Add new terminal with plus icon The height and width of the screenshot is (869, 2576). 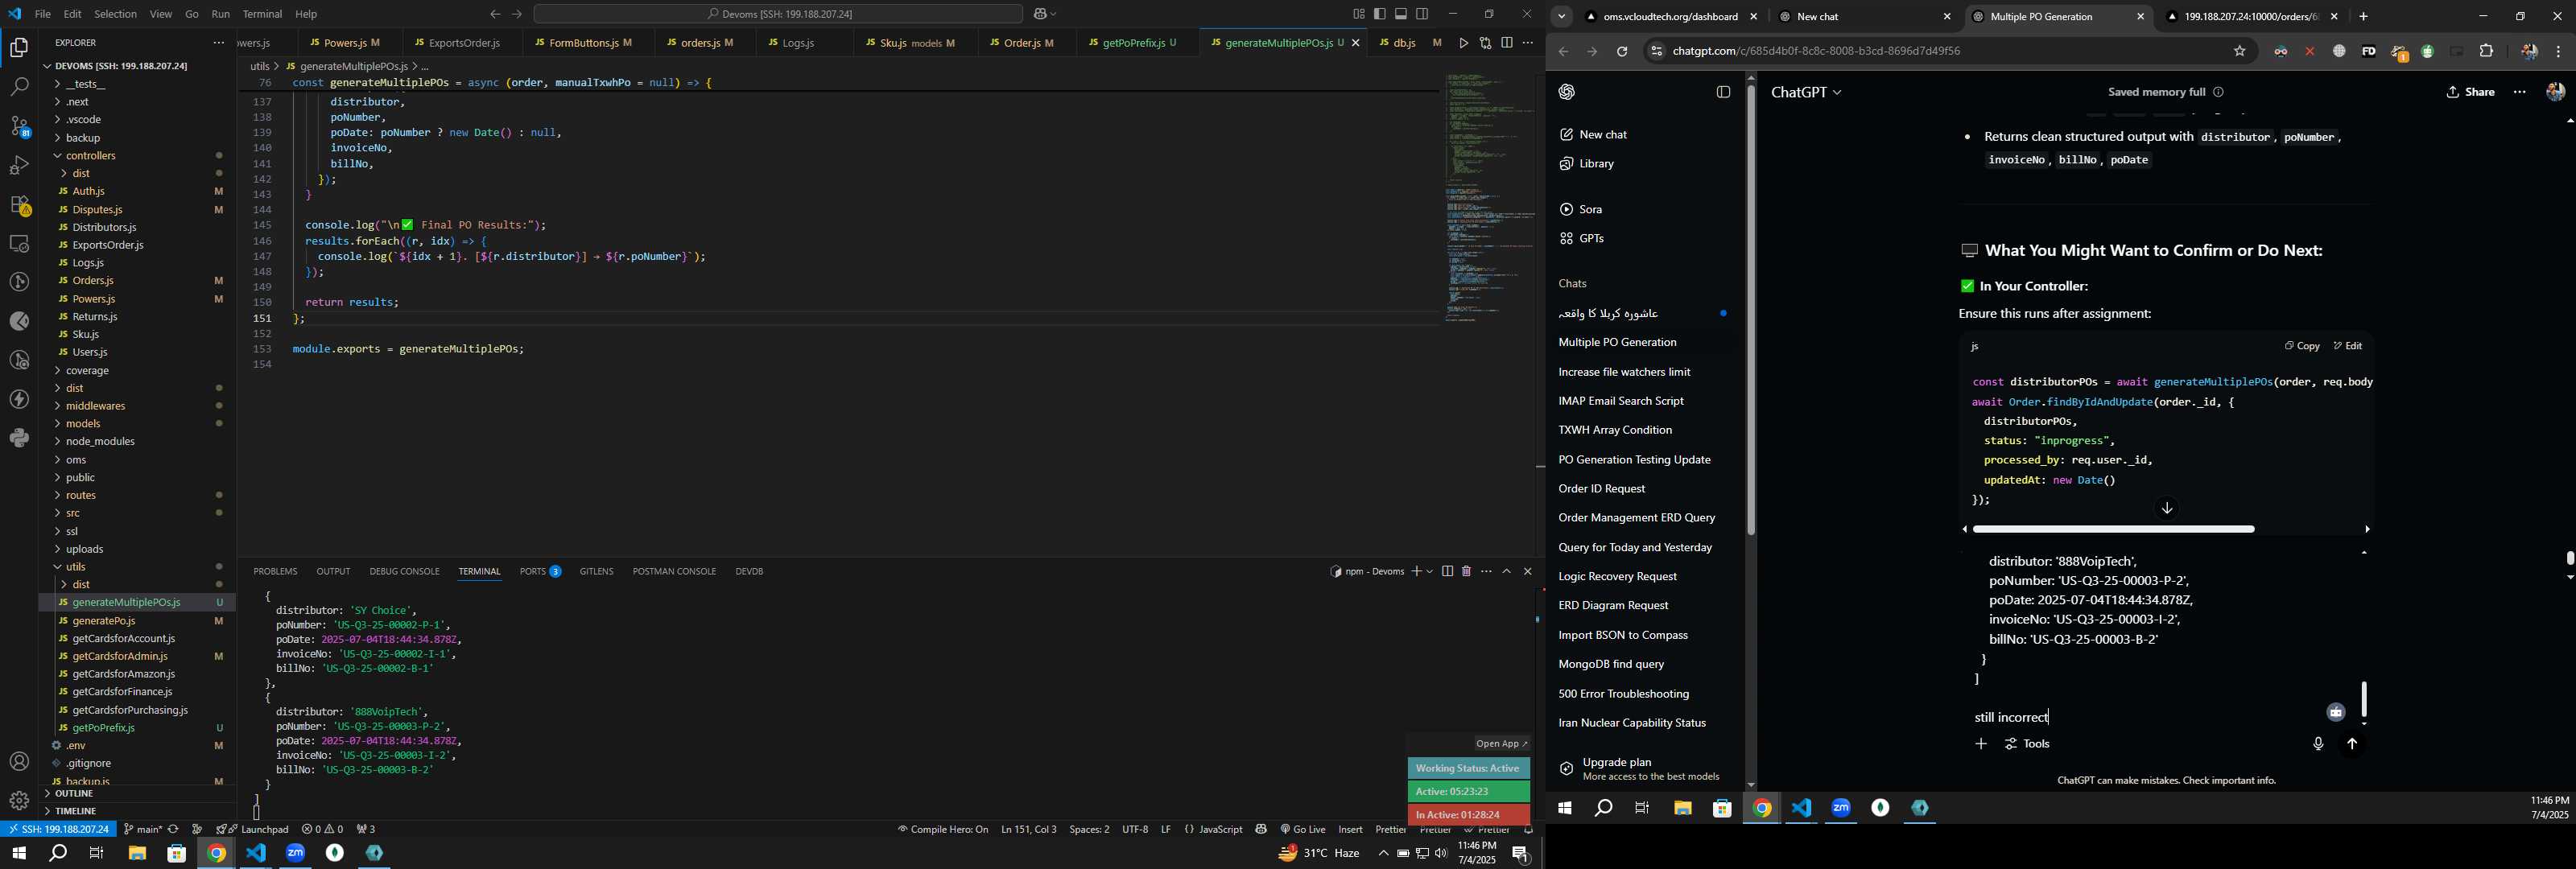(1416, 571)
